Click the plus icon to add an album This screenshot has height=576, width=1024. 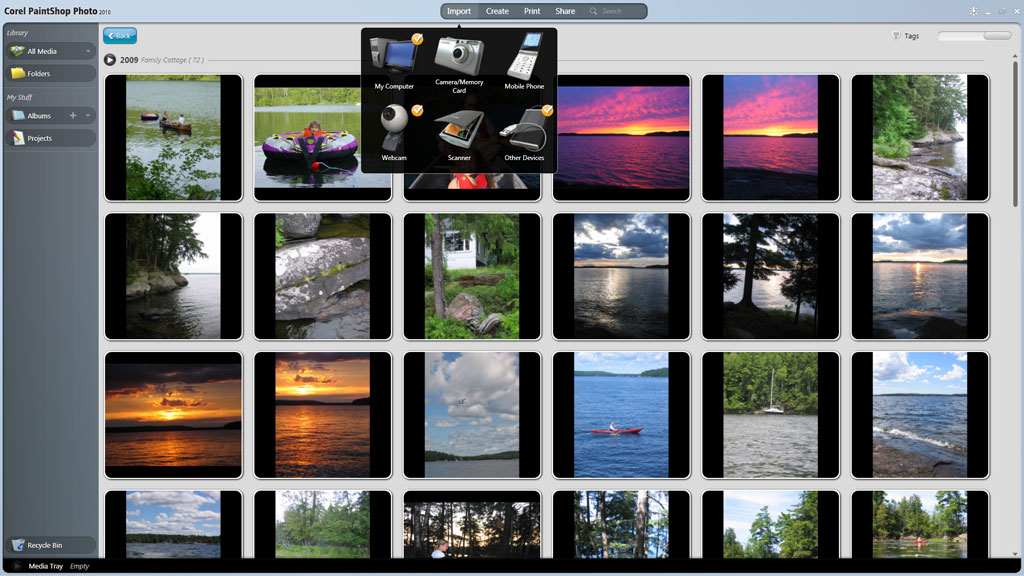(x=73, y=116)
